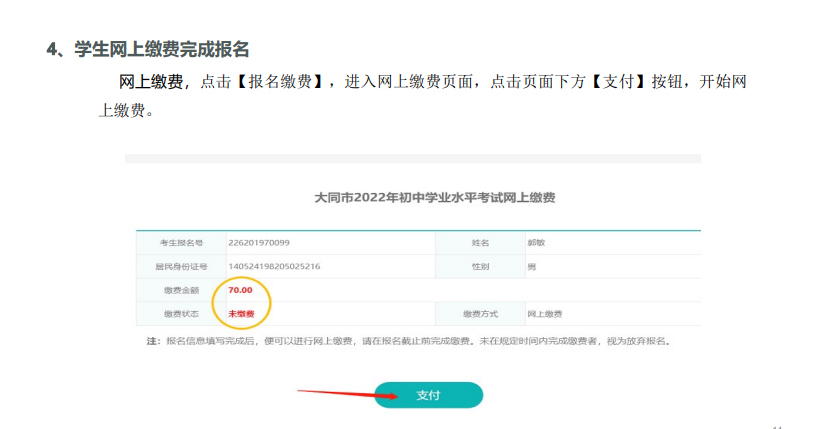Screen dimensions: 834x429
Task: Click the 缴费方式 label cell
Action: point(480,314)
